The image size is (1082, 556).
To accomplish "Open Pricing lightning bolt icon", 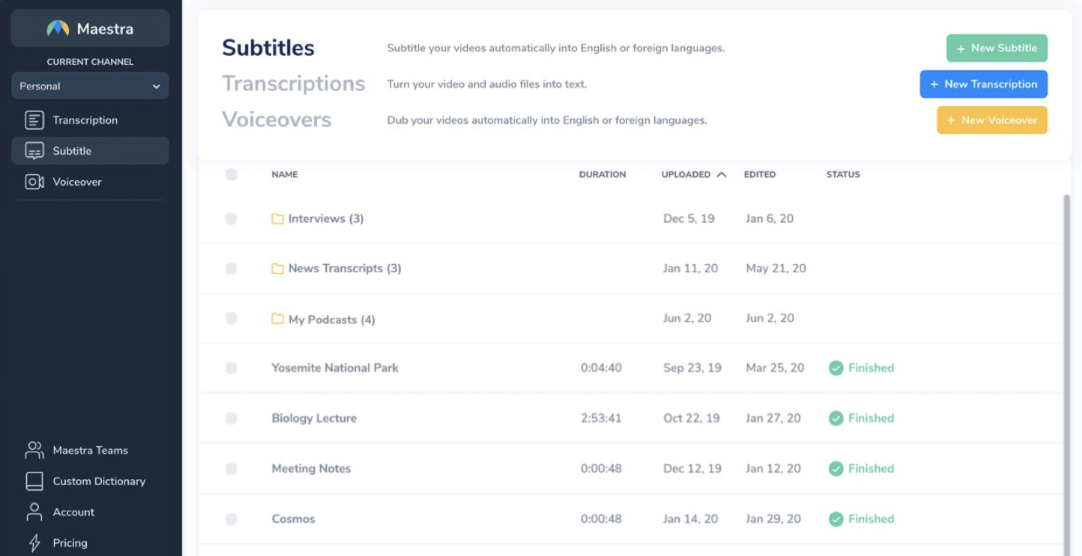I will point(35,543).
